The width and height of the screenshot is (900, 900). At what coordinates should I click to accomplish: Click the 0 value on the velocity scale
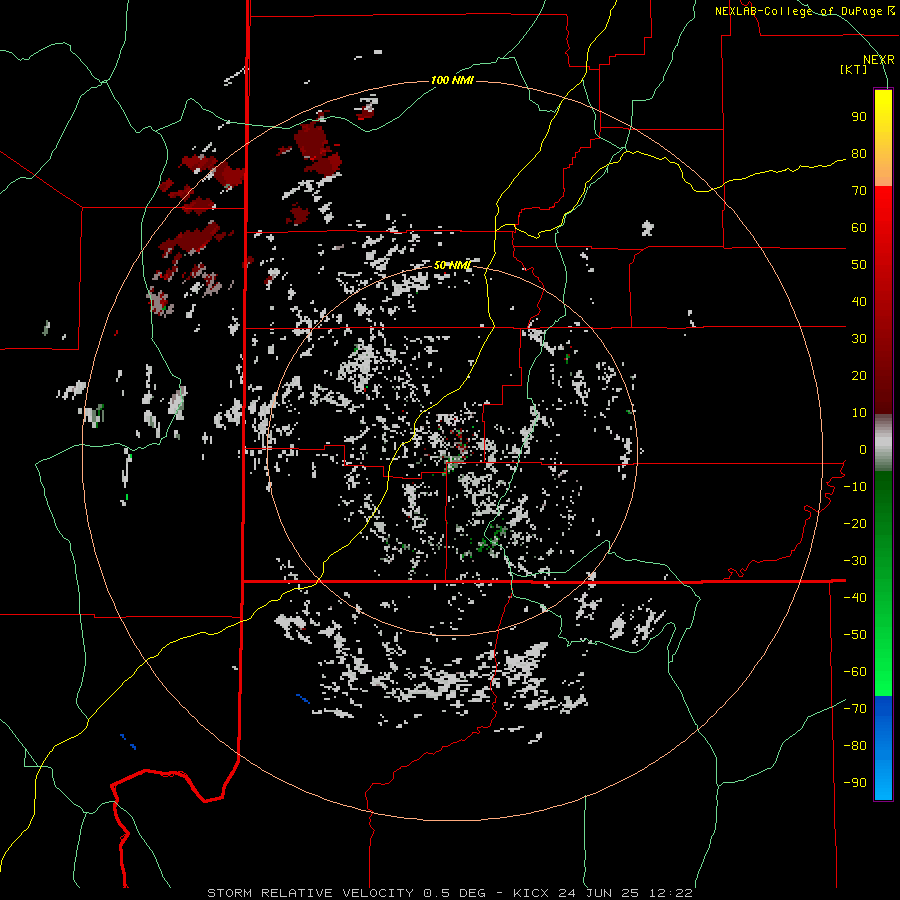(862, 450)
